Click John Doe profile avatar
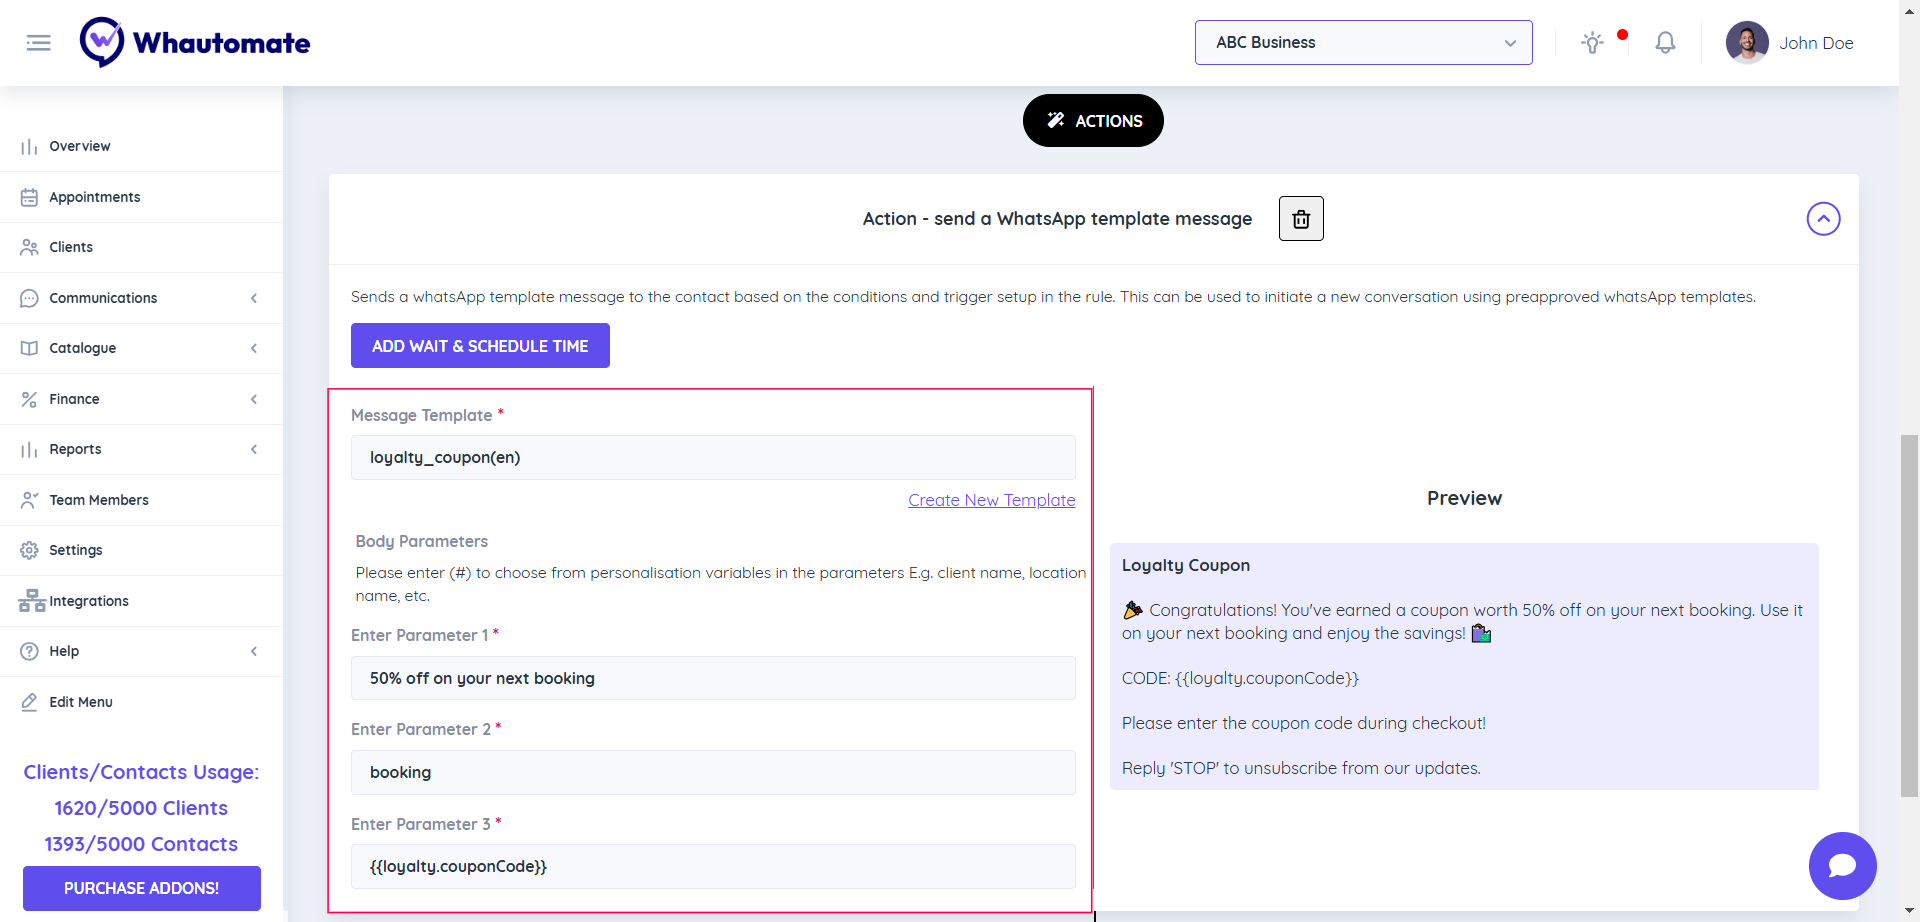 point(1747,43)
